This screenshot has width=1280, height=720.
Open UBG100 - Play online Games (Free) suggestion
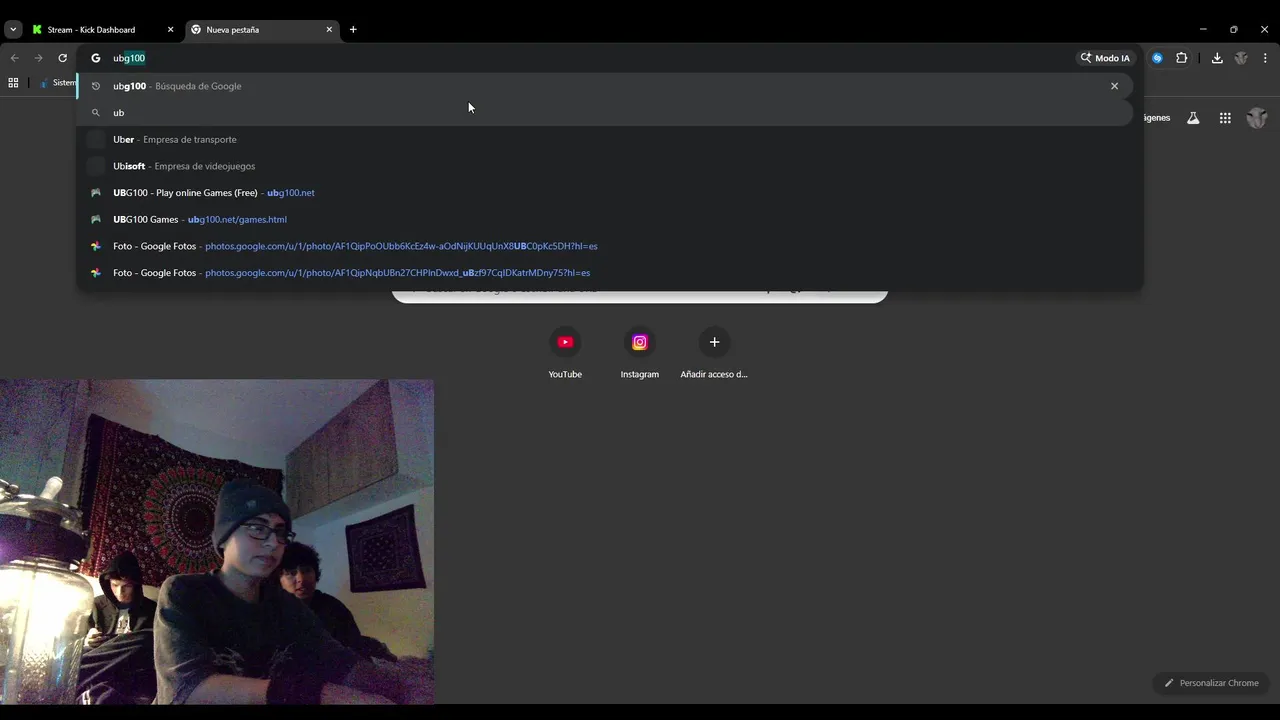605,193
